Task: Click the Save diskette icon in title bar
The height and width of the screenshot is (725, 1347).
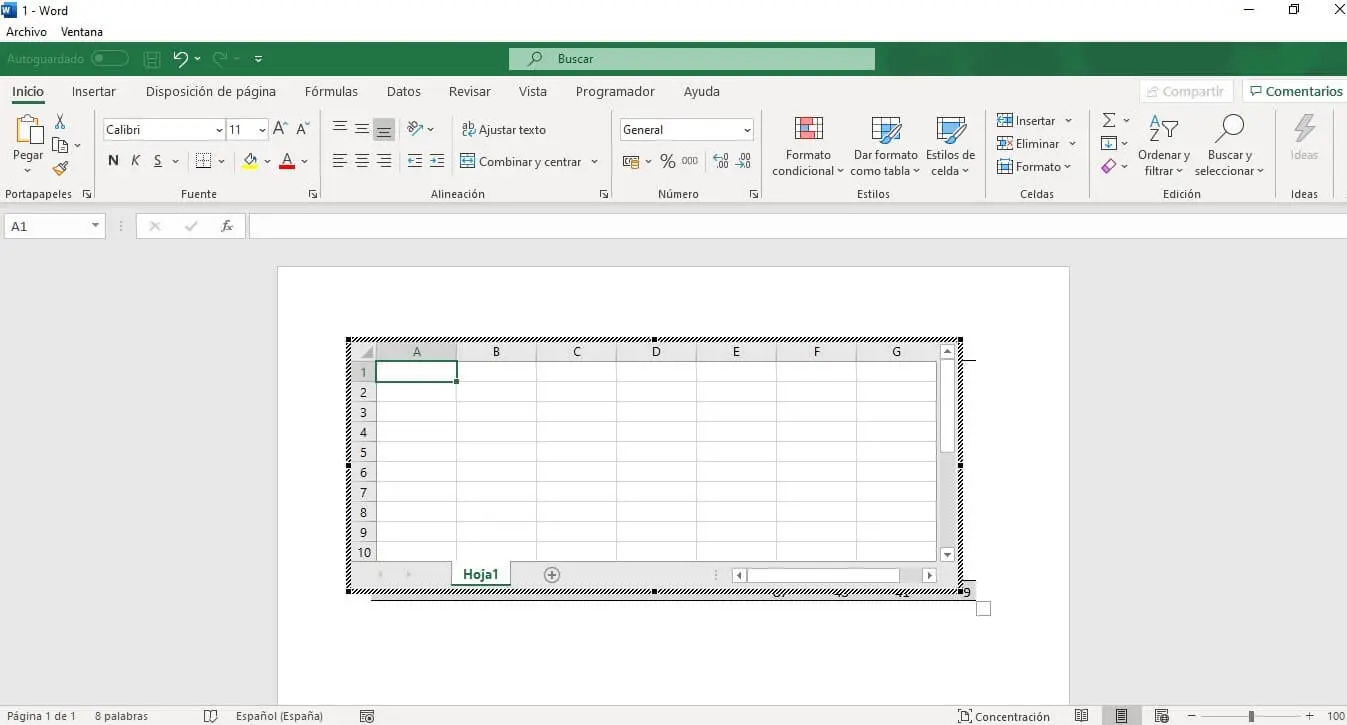Action: (x=151, y=59)
